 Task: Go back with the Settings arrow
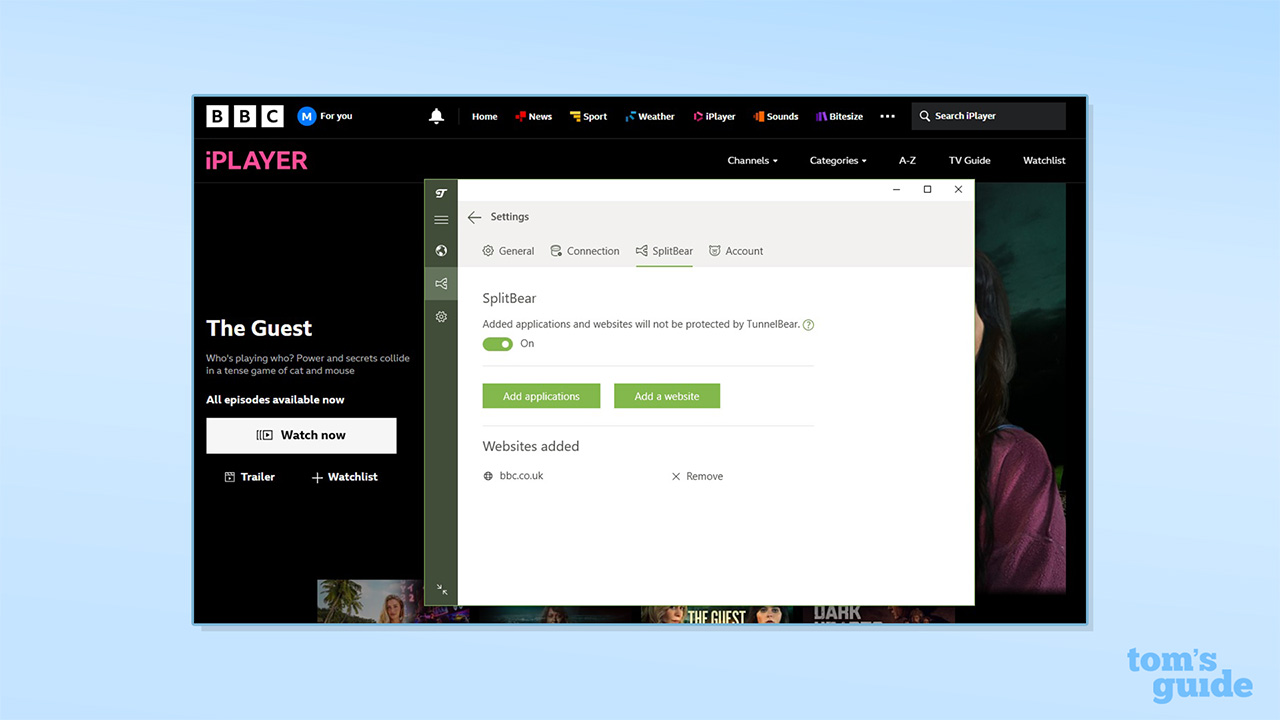474,217
